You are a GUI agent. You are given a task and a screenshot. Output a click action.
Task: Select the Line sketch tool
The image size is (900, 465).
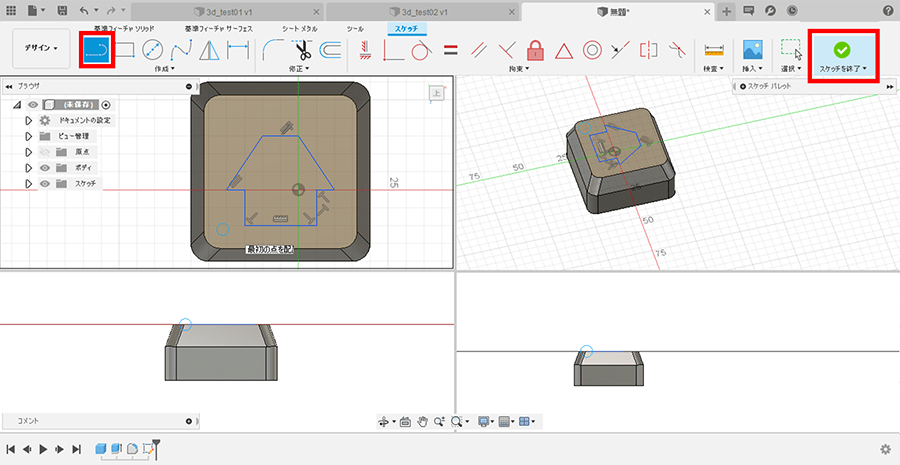tap(97, 49)
